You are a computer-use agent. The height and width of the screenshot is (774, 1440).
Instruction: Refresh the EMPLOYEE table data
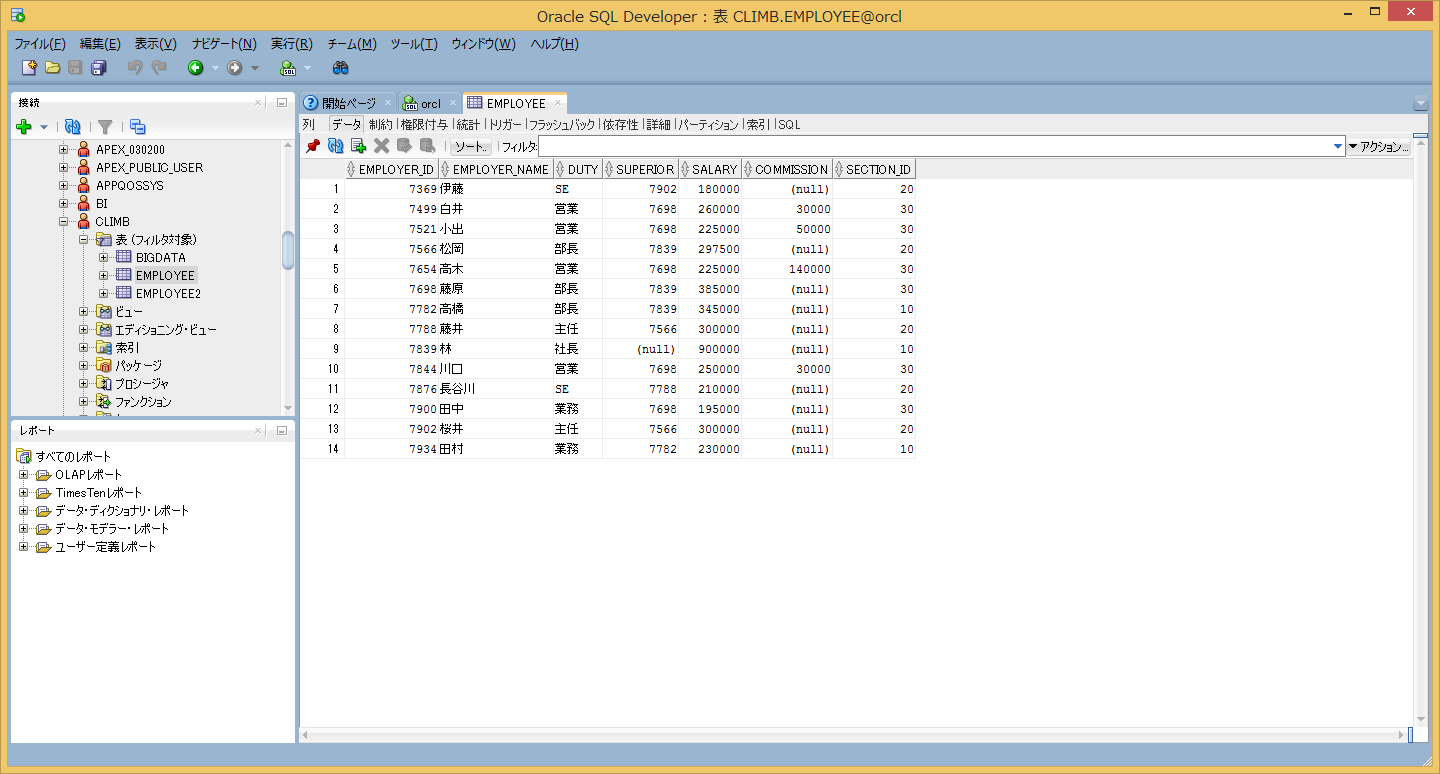(336, 146)
